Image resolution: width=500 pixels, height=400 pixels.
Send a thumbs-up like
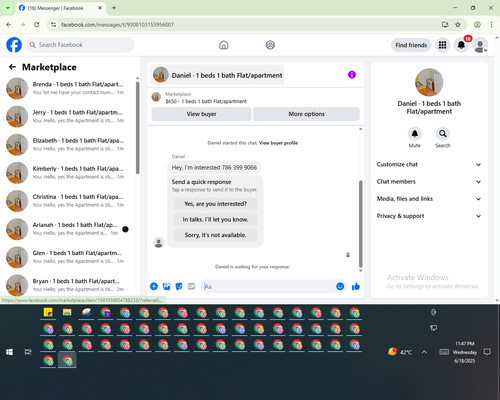pos(356,286)
